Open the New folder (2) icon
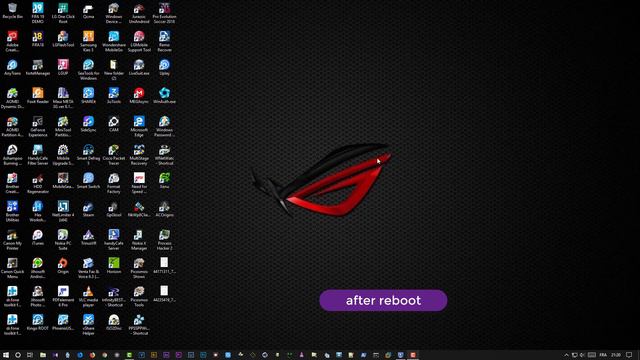Image resolution: width=640 pixels, height=360 pixels. tap(114, 69)
